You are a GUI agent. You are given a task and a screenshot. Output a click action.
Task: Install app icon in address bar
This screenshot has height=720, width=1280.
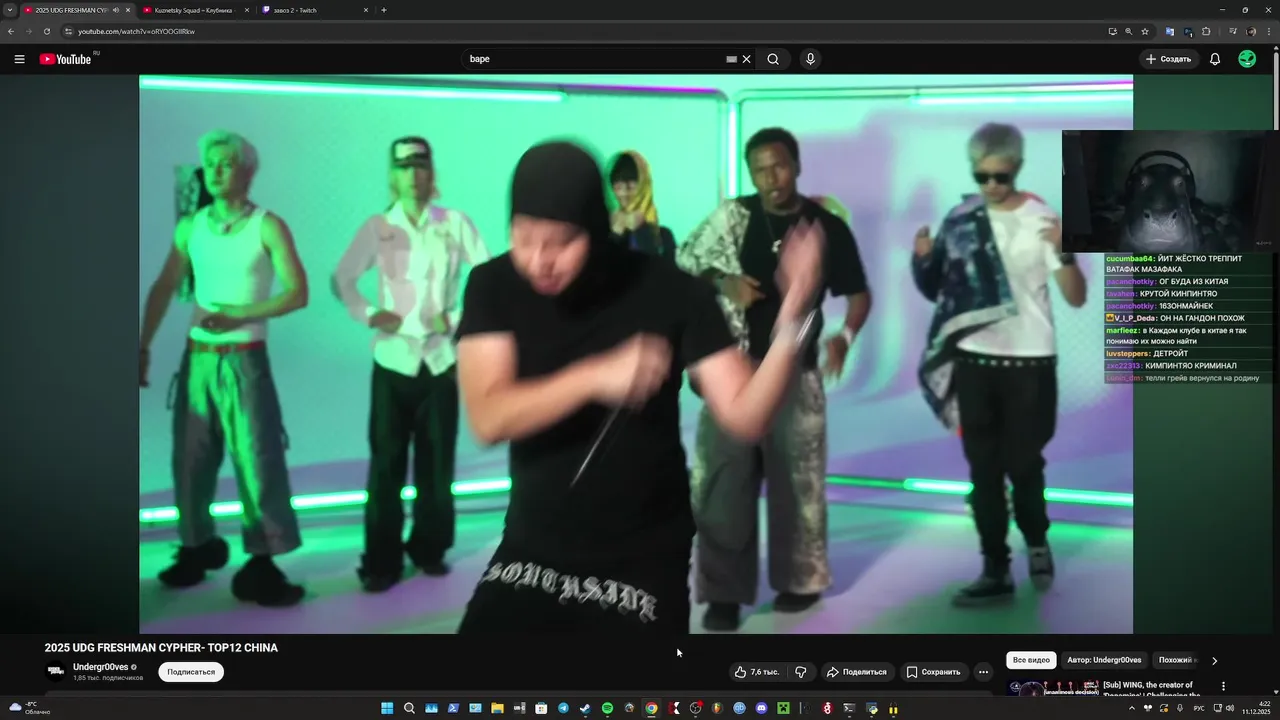tap(1112, 31)
